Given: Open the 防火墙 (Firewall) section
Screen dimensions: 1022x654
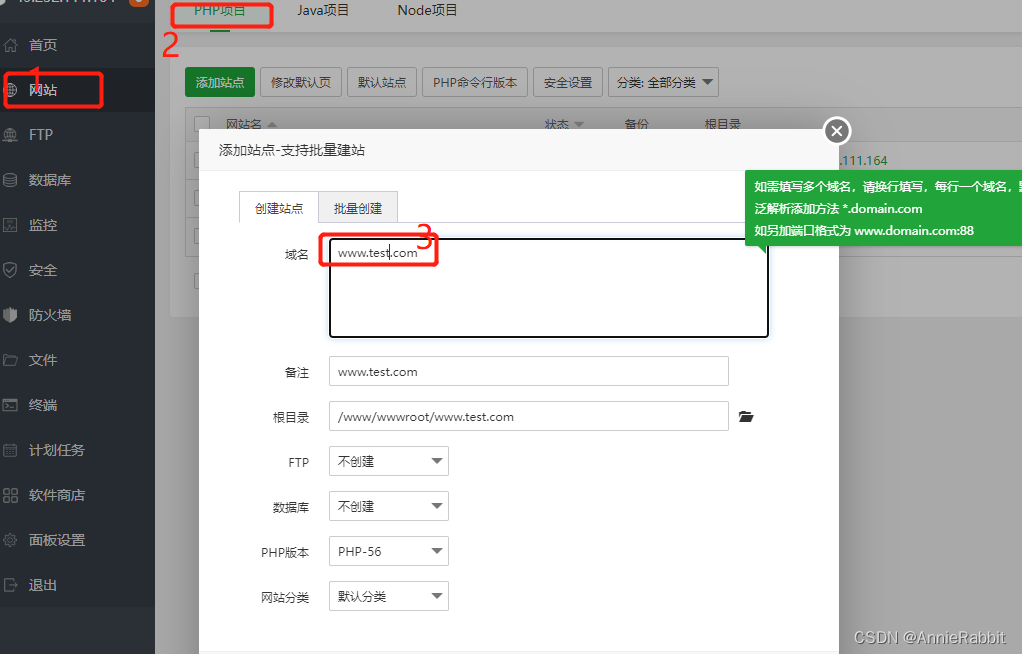Looking at the screenshot, I should (52, 314).
